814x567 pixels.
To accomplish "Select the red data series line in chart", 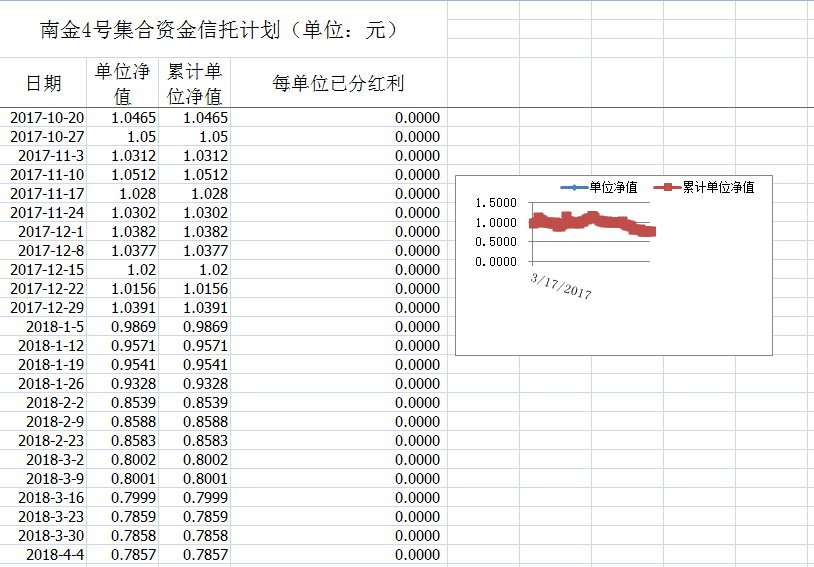I will tap(592, 221).
